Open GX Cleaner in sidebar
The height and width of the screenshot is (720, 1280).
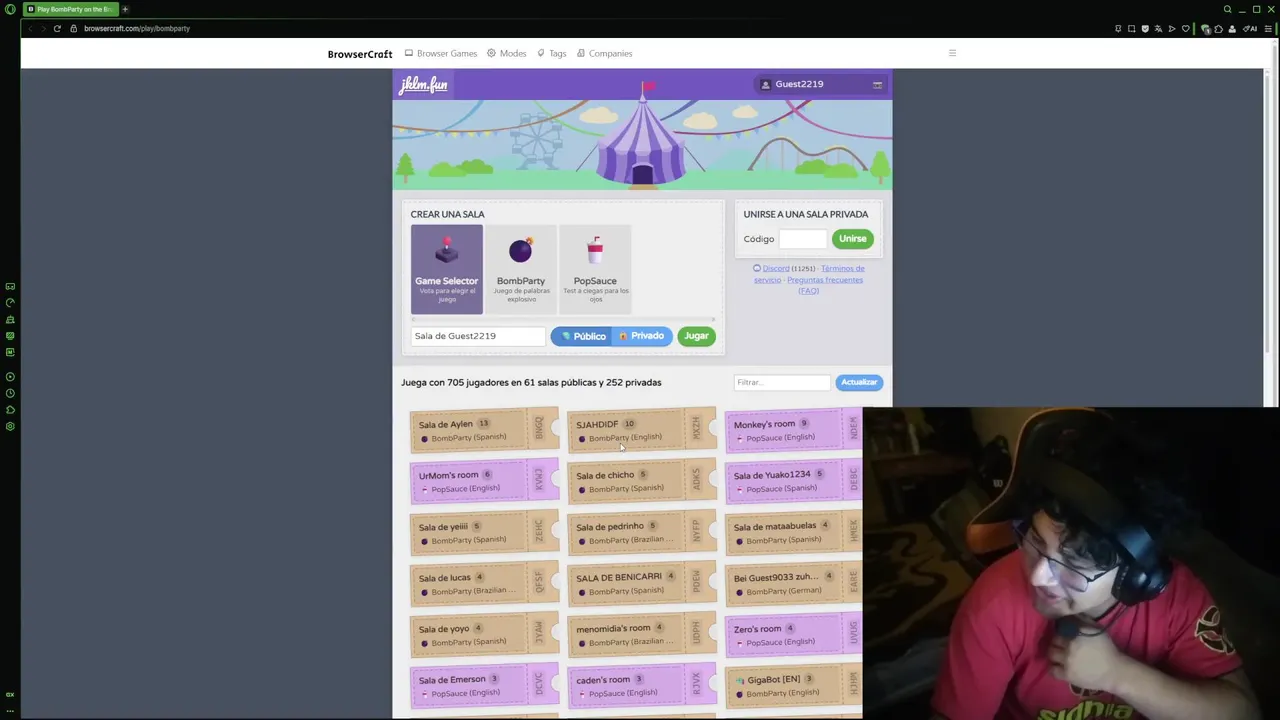point(10,319)
